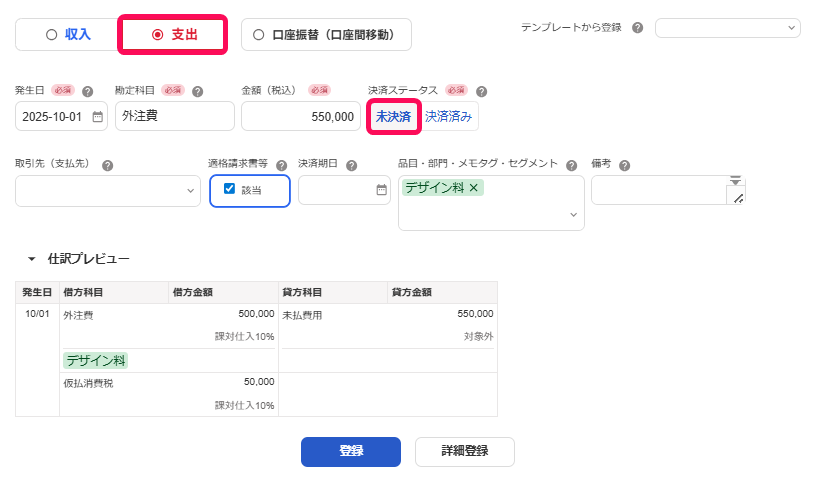
Task: Open calendar picker in 発生日 field
Action: point(97,117)
